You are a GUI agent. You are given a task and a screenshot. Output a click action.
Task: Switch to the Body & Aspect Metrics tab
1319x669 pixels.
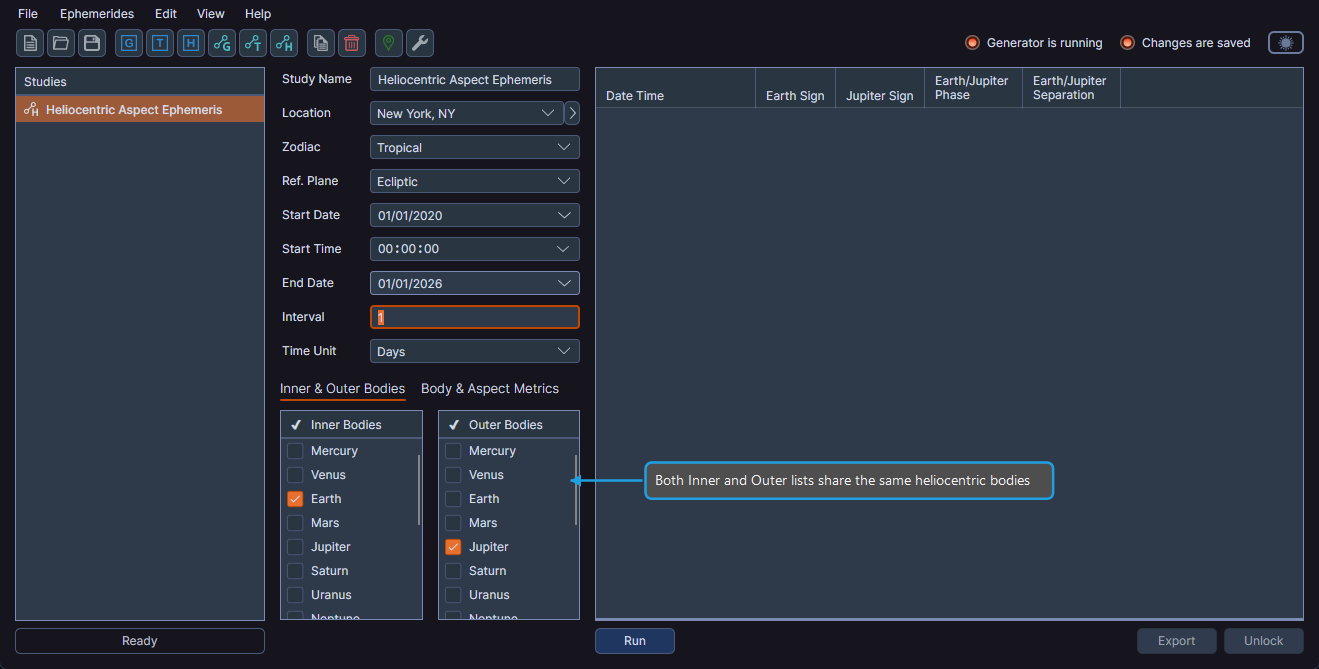[x=490, y=388]
